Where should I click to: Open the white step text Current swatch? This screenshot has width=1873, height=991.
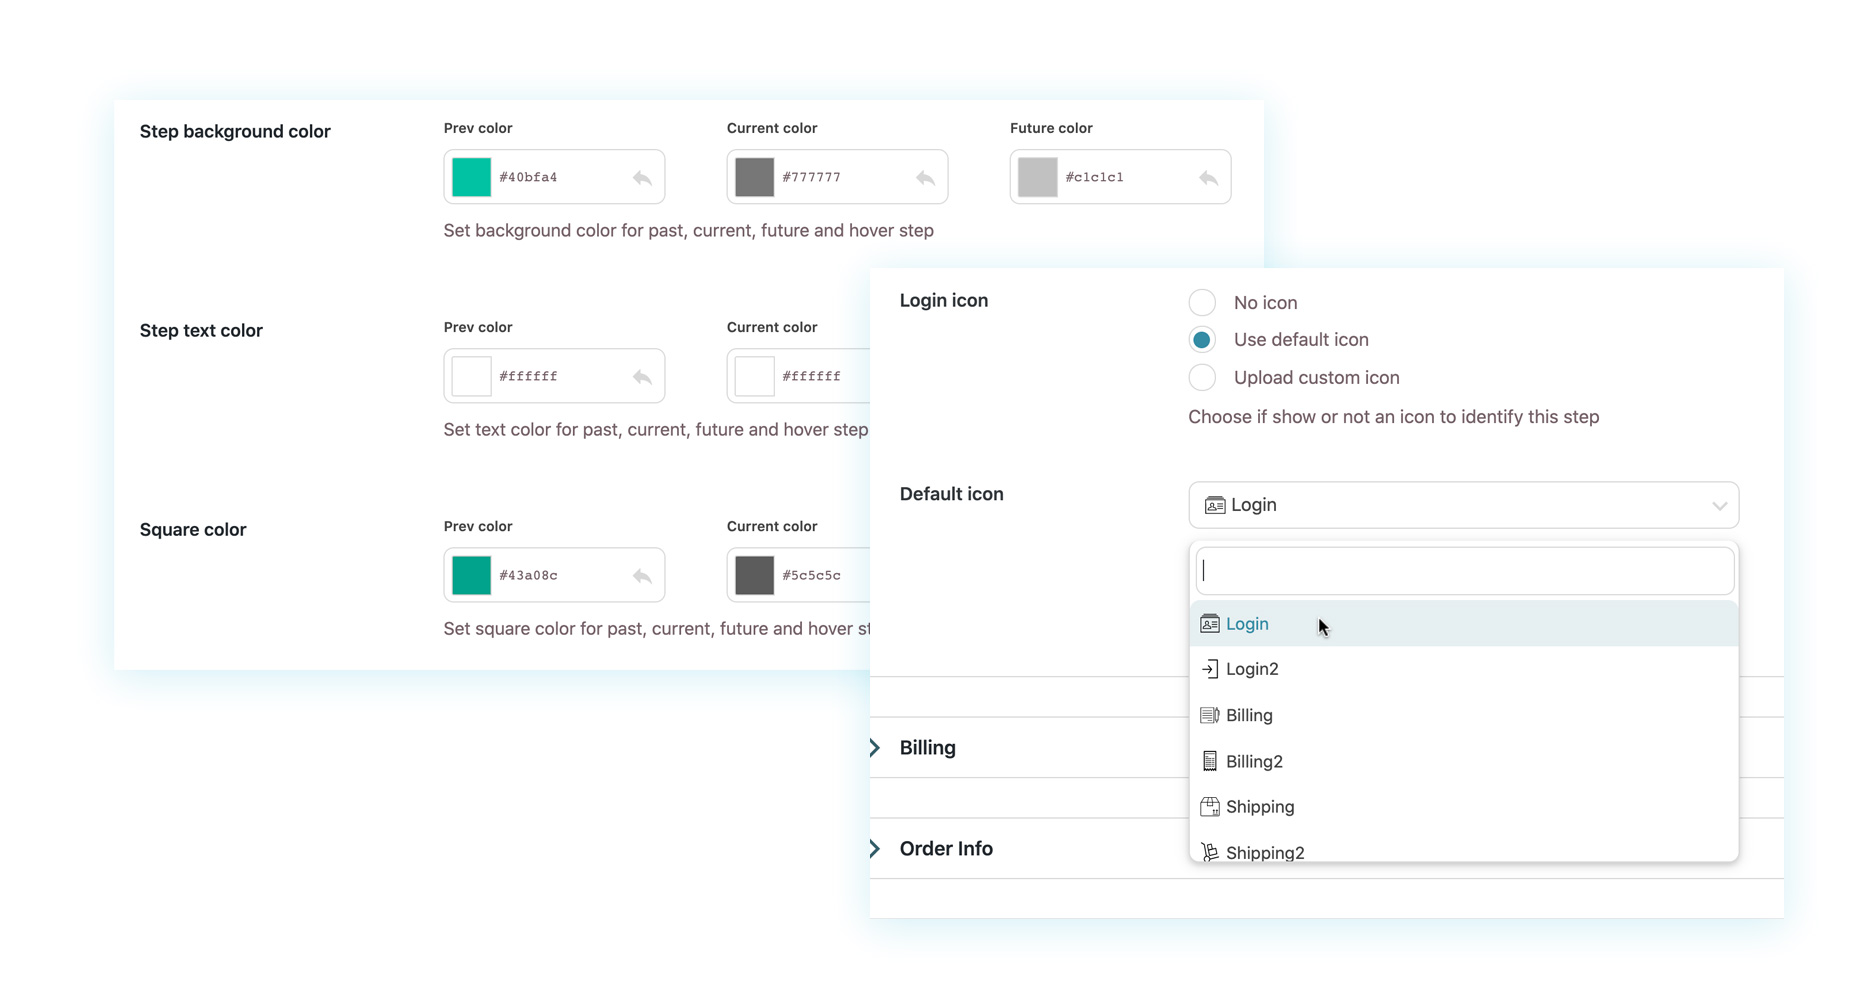[x=754, y=376]
